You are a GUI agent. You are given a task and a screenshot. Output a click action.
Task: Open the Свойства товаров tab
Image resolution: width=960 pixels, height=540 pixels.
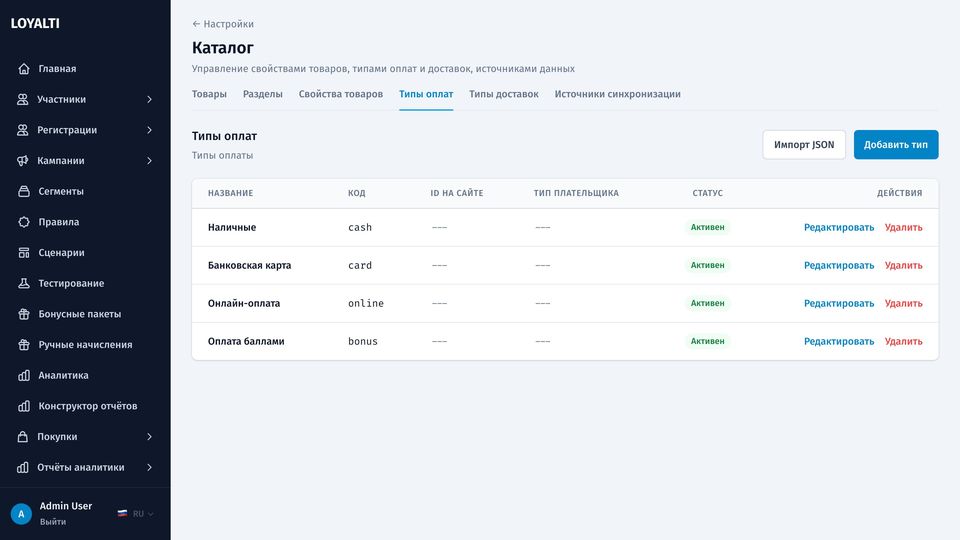(340, 94)
